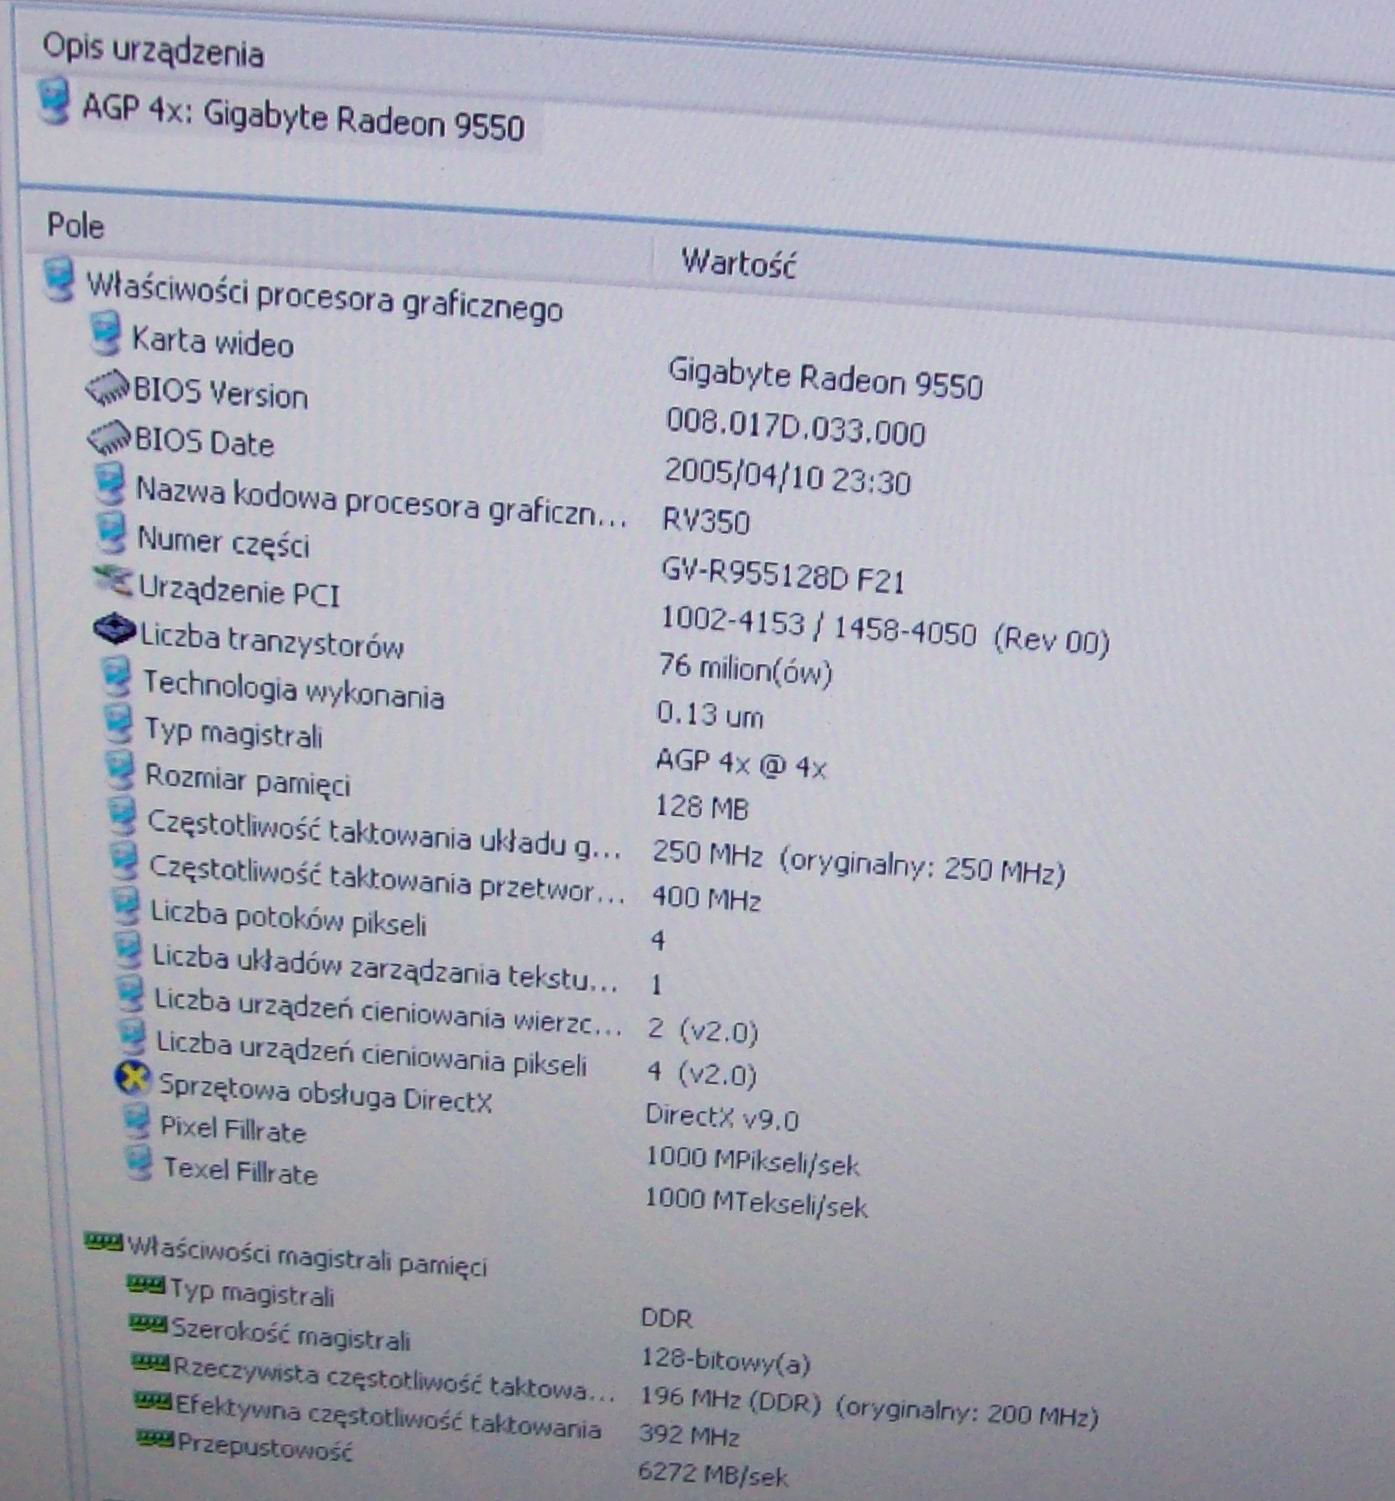Select the Szerokość magistrali field
This screenshot has width=1395, height=1501.
point(291,1334)
